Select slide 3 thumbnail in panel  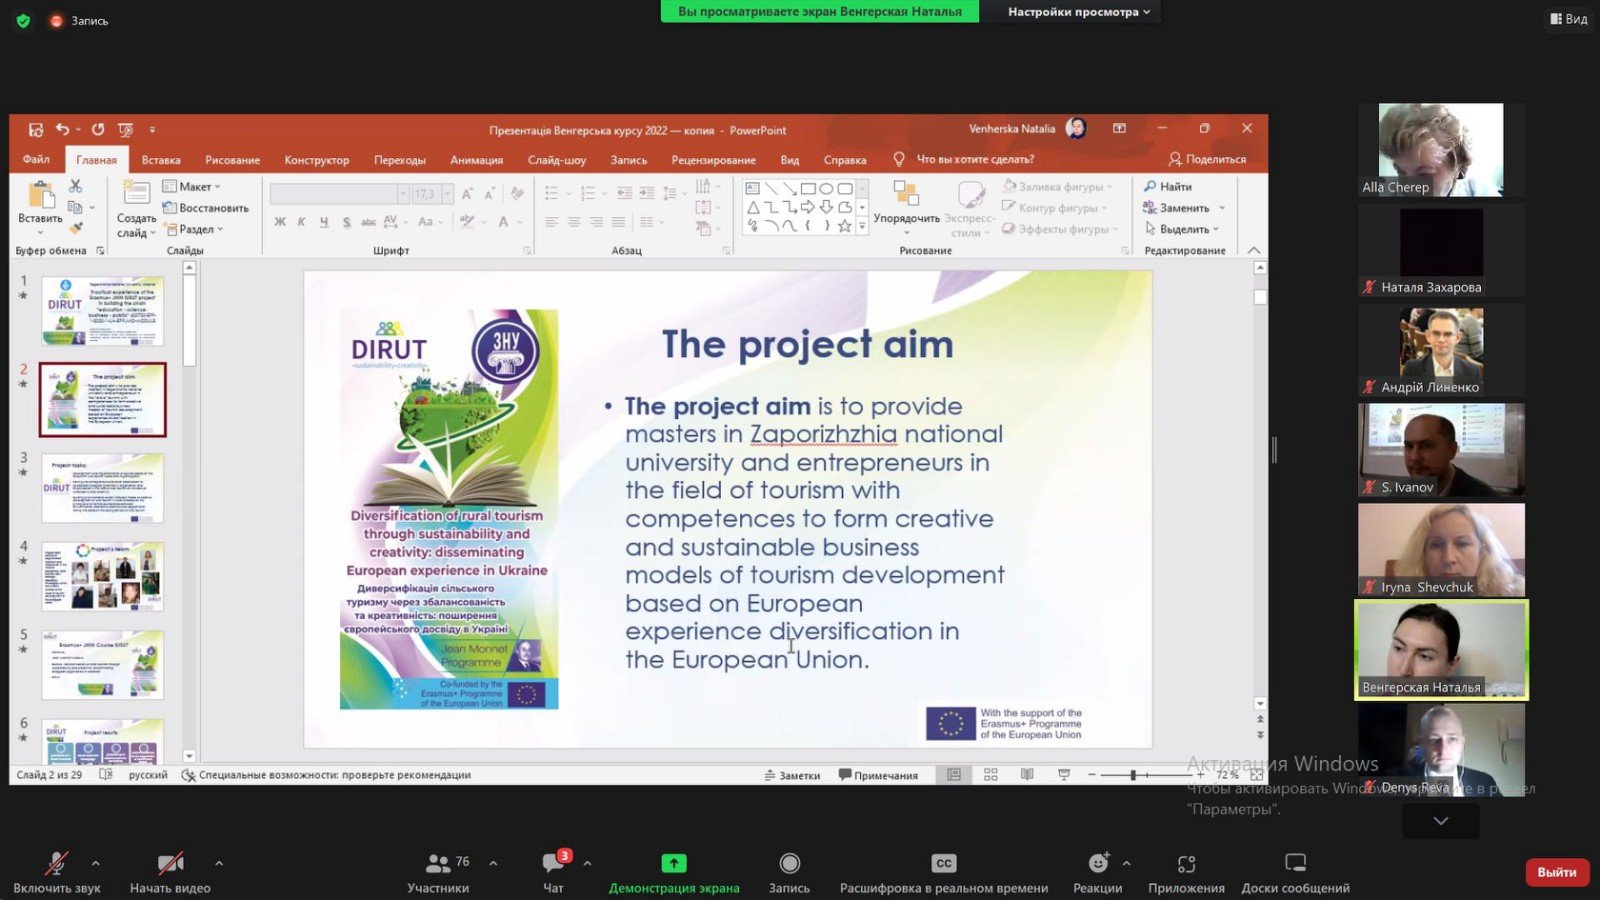(102, 488)
